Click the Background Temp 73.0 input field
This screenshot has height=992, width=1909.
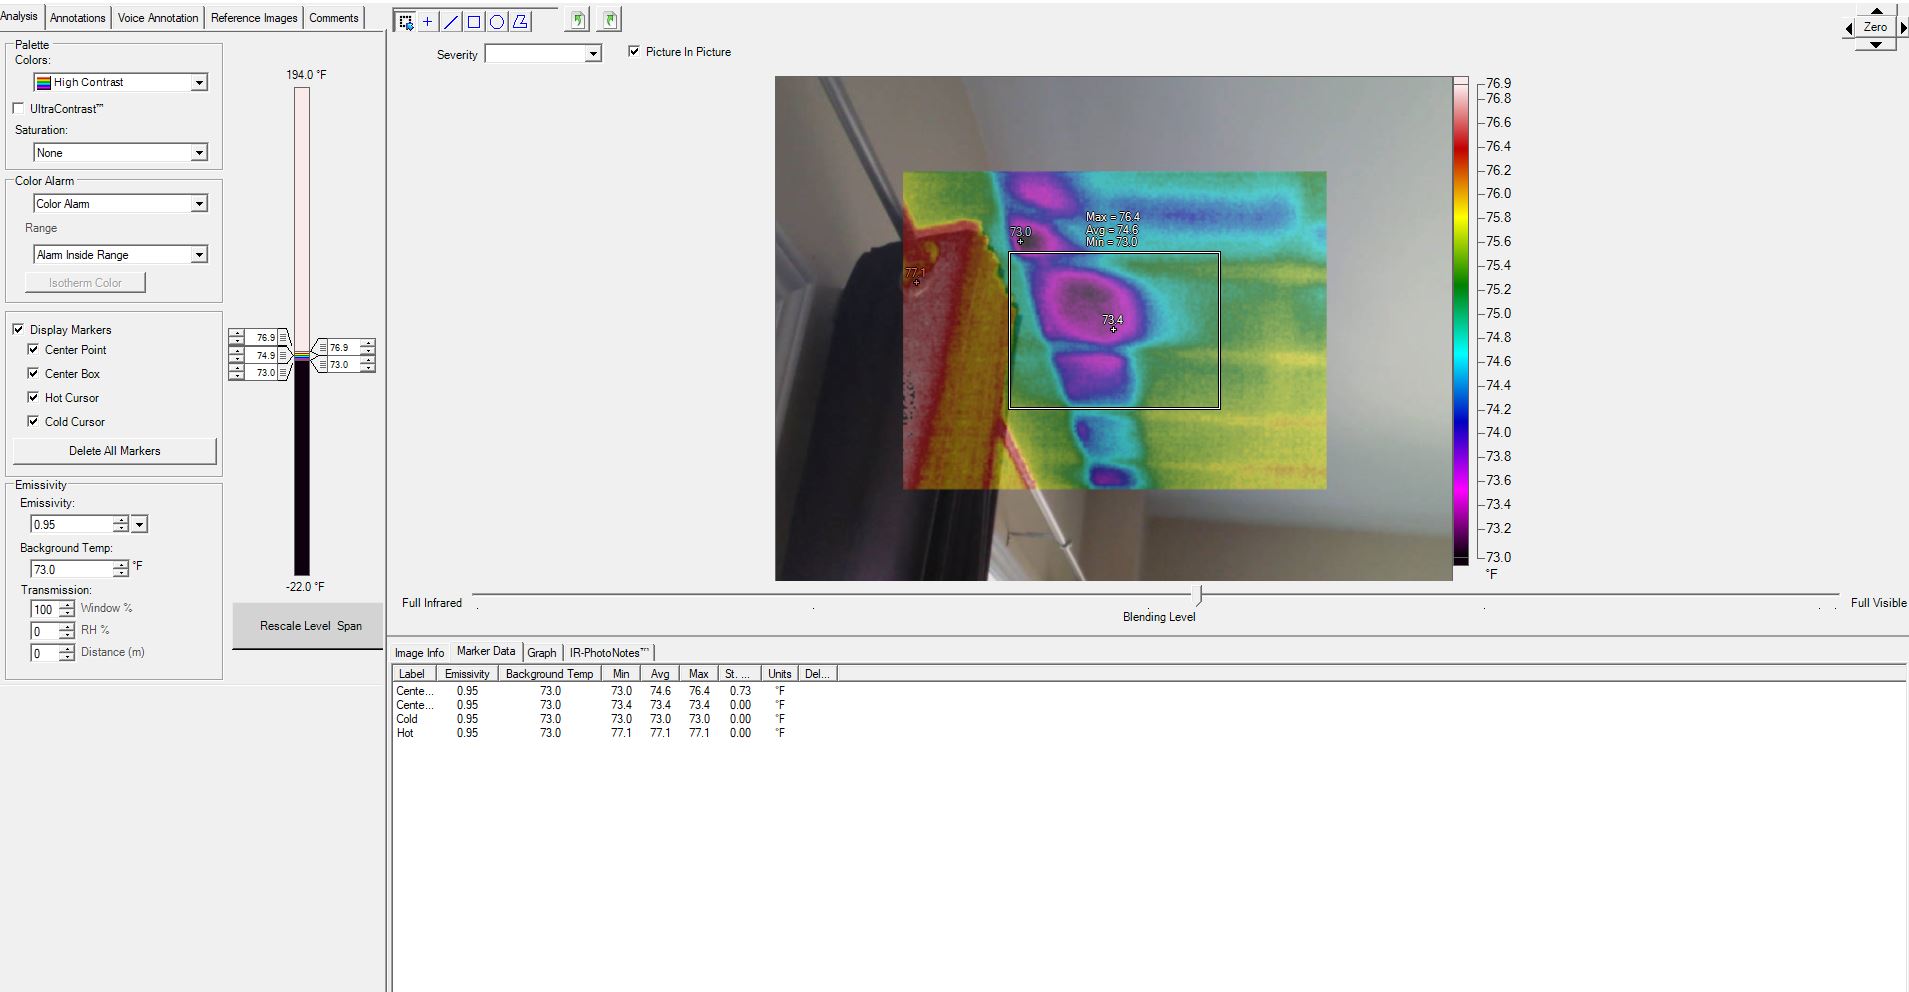(72, 569)
